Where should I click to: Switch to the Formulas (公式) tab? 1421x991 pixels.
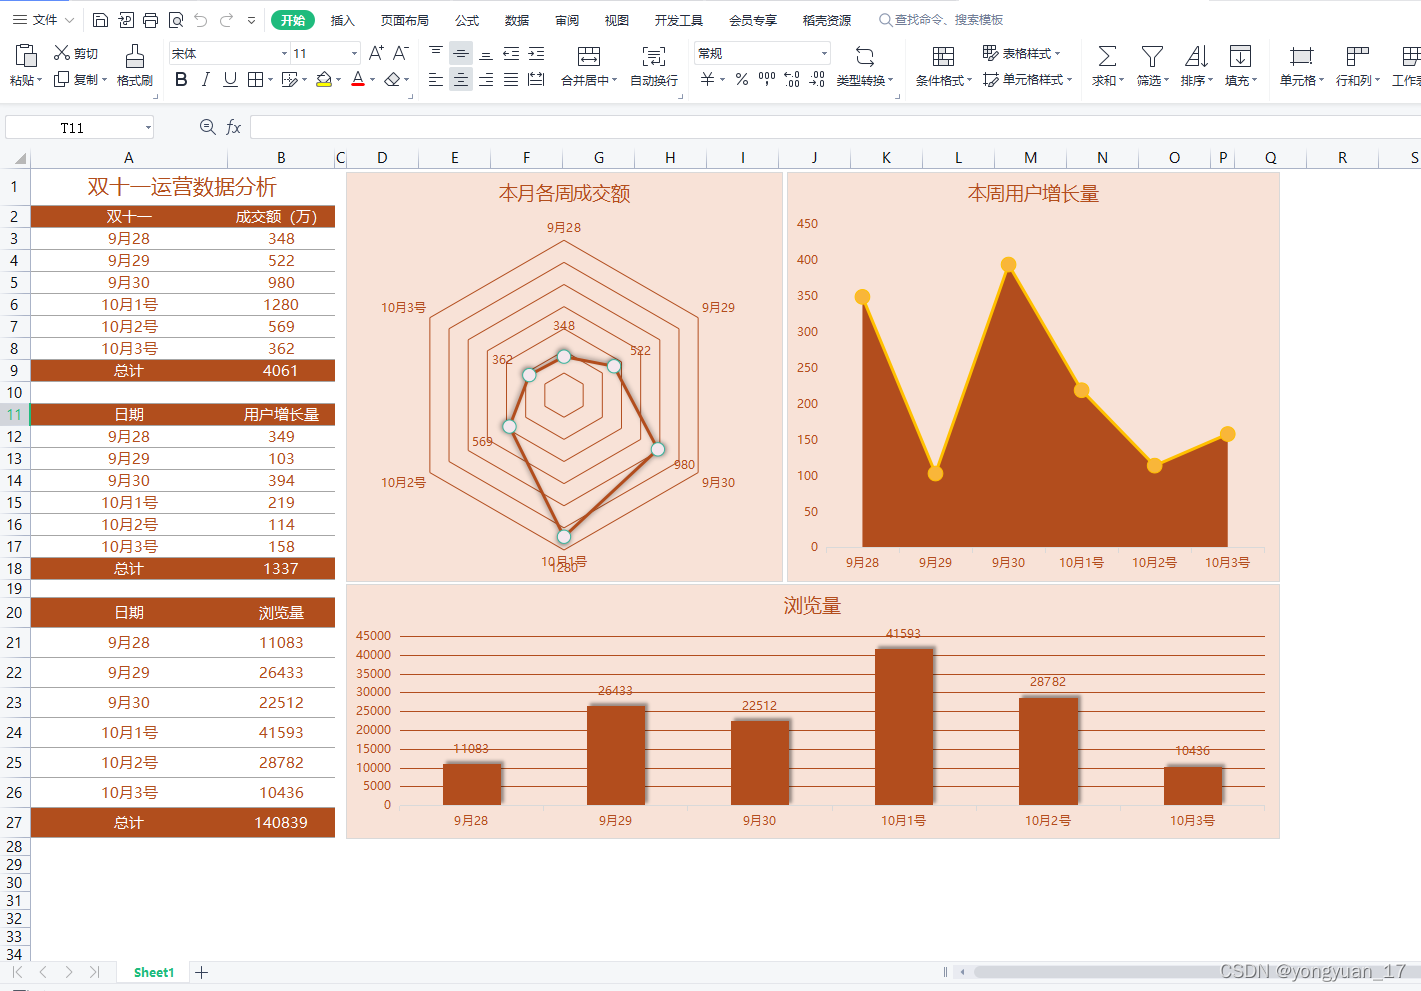click(467, 20)
